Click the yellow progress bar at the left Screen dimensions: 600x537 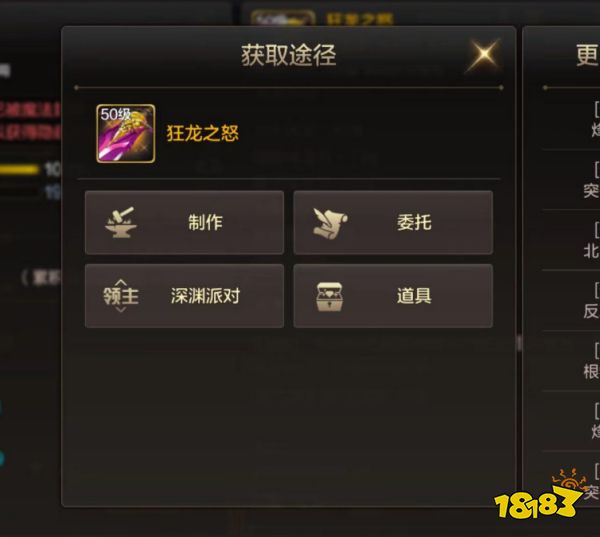(x=20, y=169)
